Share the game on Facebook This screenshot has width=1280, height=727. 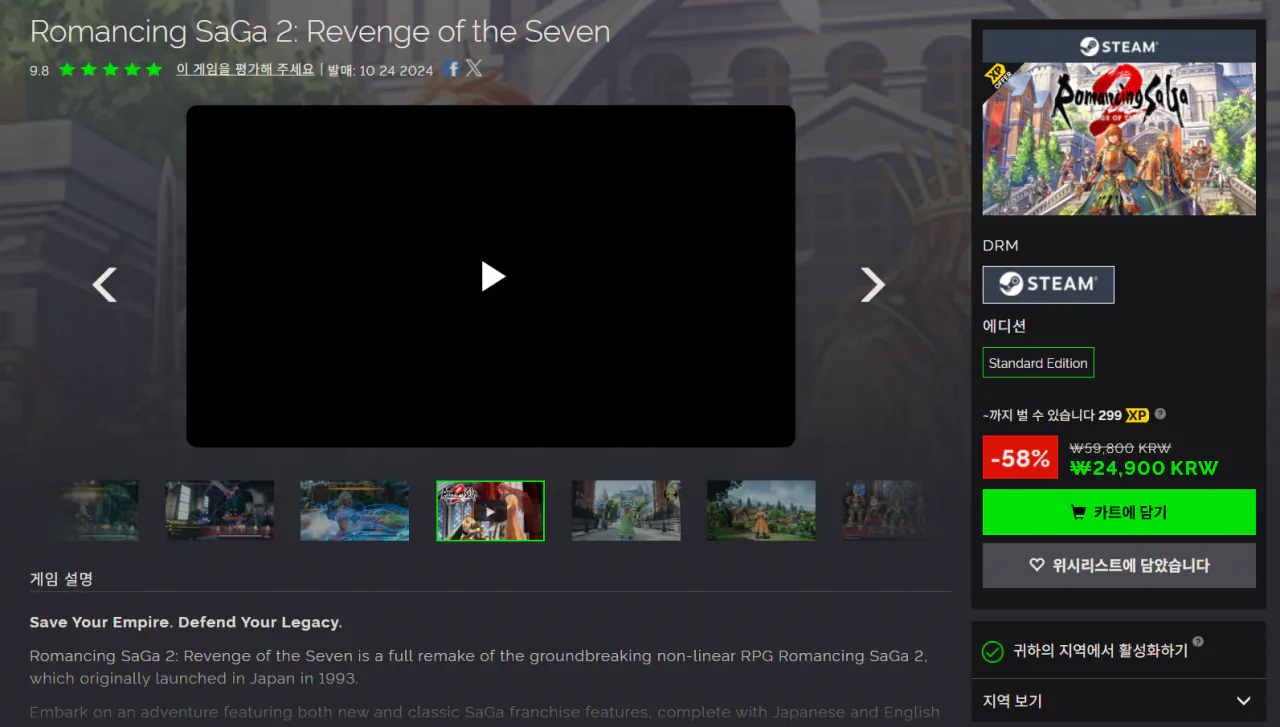(453, 69)
